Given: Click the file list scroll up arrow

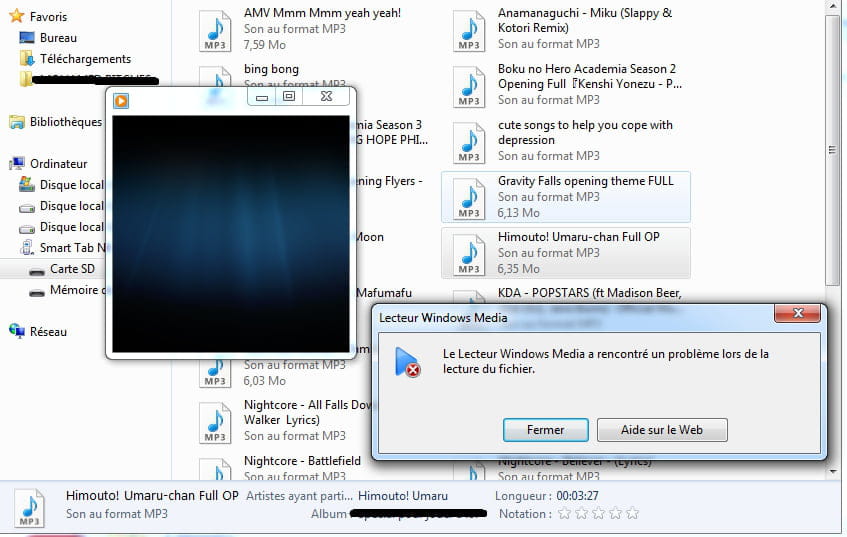Looking at the screenshot, I should [832, 6].
